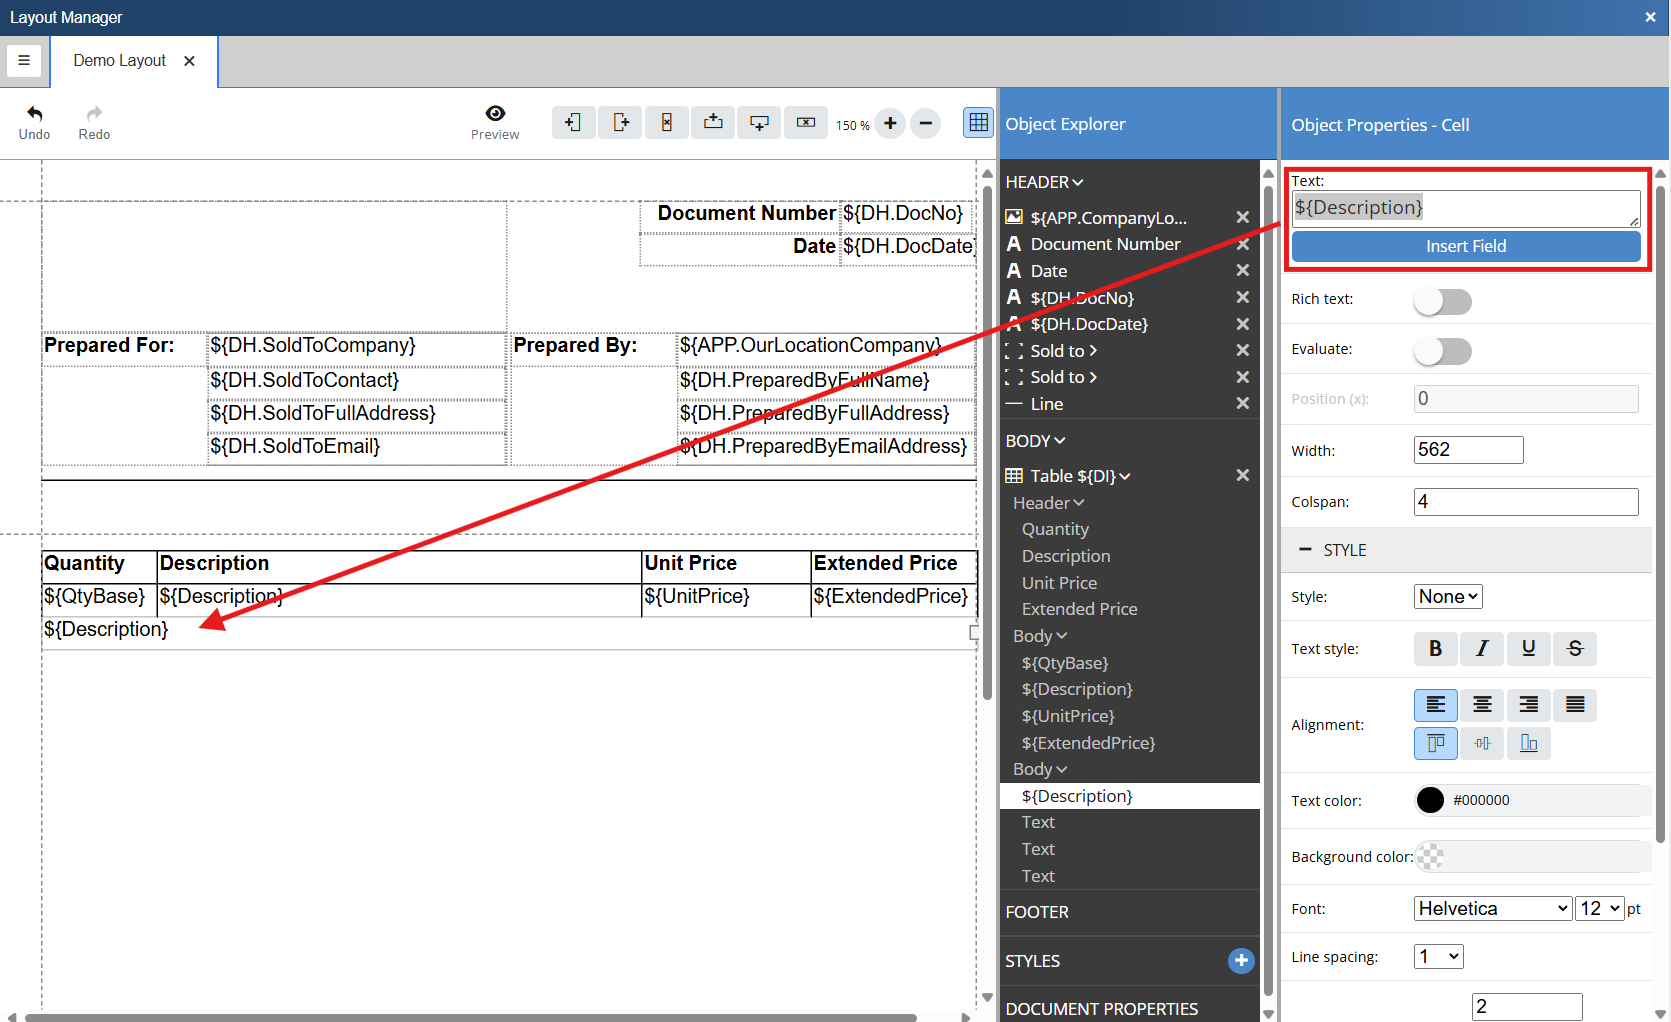The image size is (1671, 1022).
Task: Toggle bold text style
Action: tap(1435, 649)
